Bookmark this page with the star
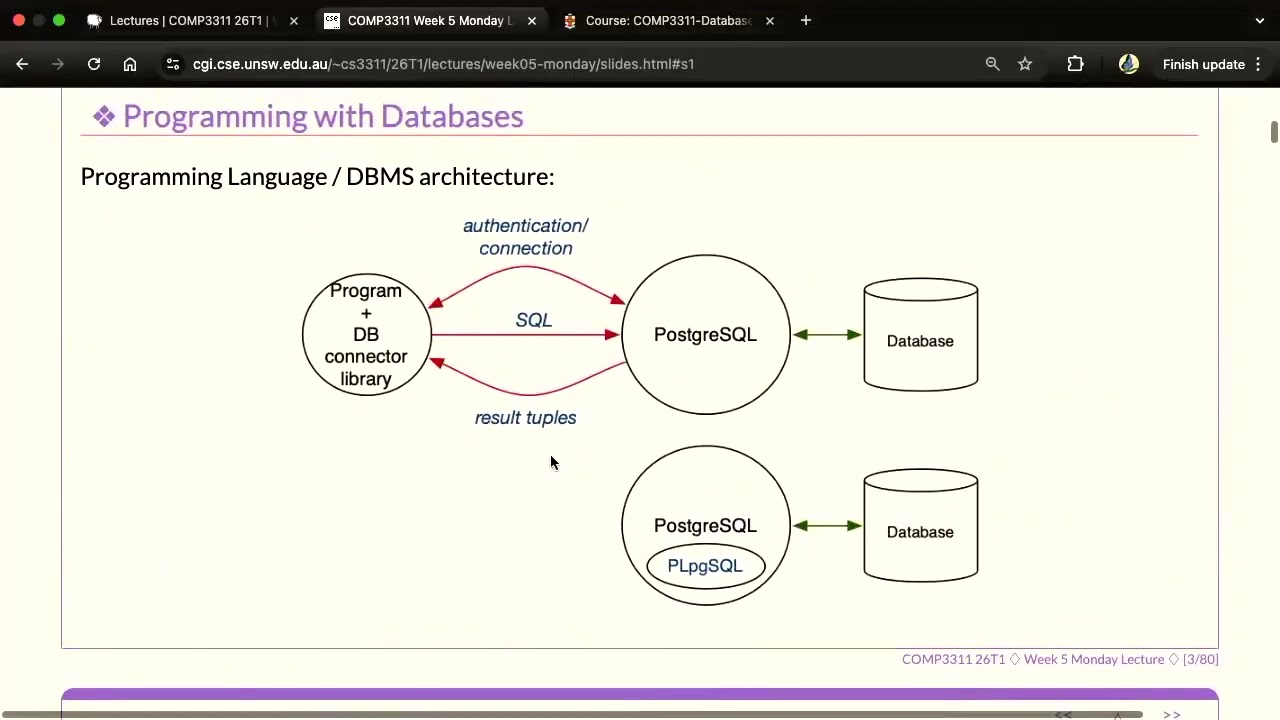This screenshot has width=1280, height=720. 1025,64
